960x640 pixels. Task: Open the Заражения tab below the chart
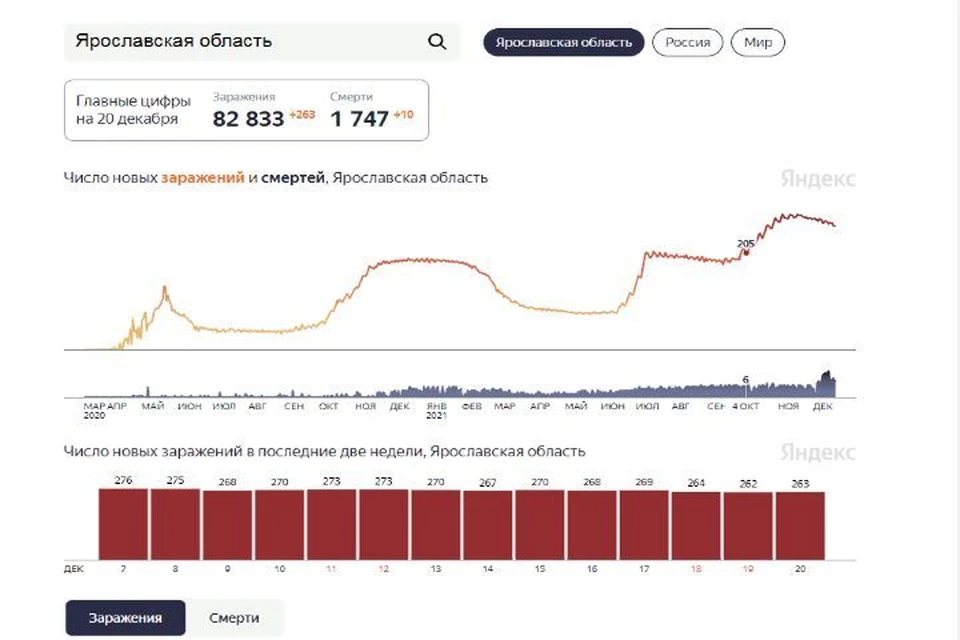pos(126,617)
